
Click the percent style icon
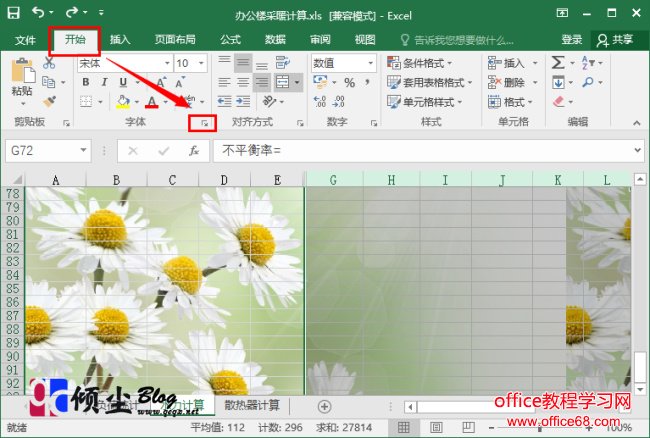[x=349, y=83]
